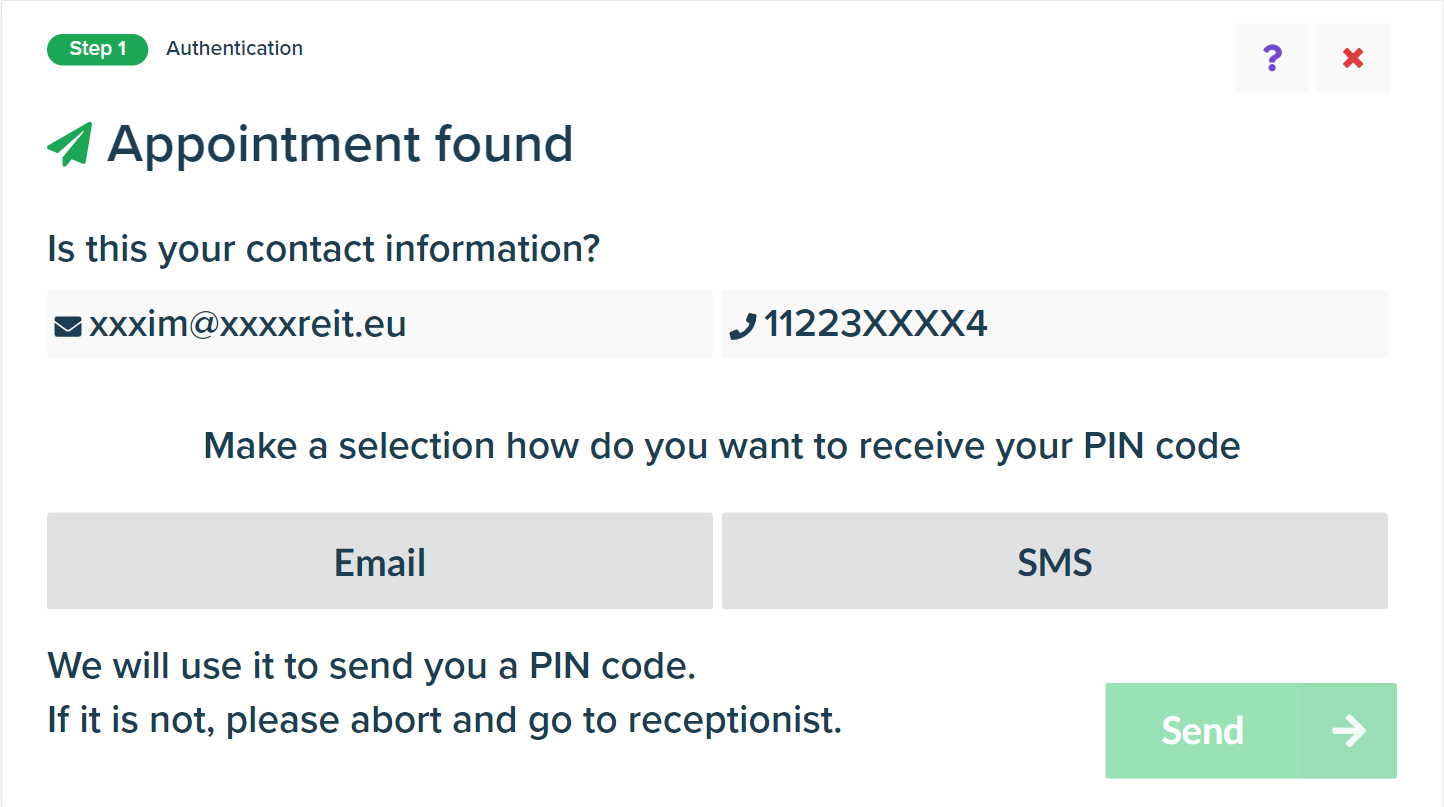The height and width of the screenshot is (807, 1444).
Task: Click the Appointment found heading
Action: click(340, 144)
